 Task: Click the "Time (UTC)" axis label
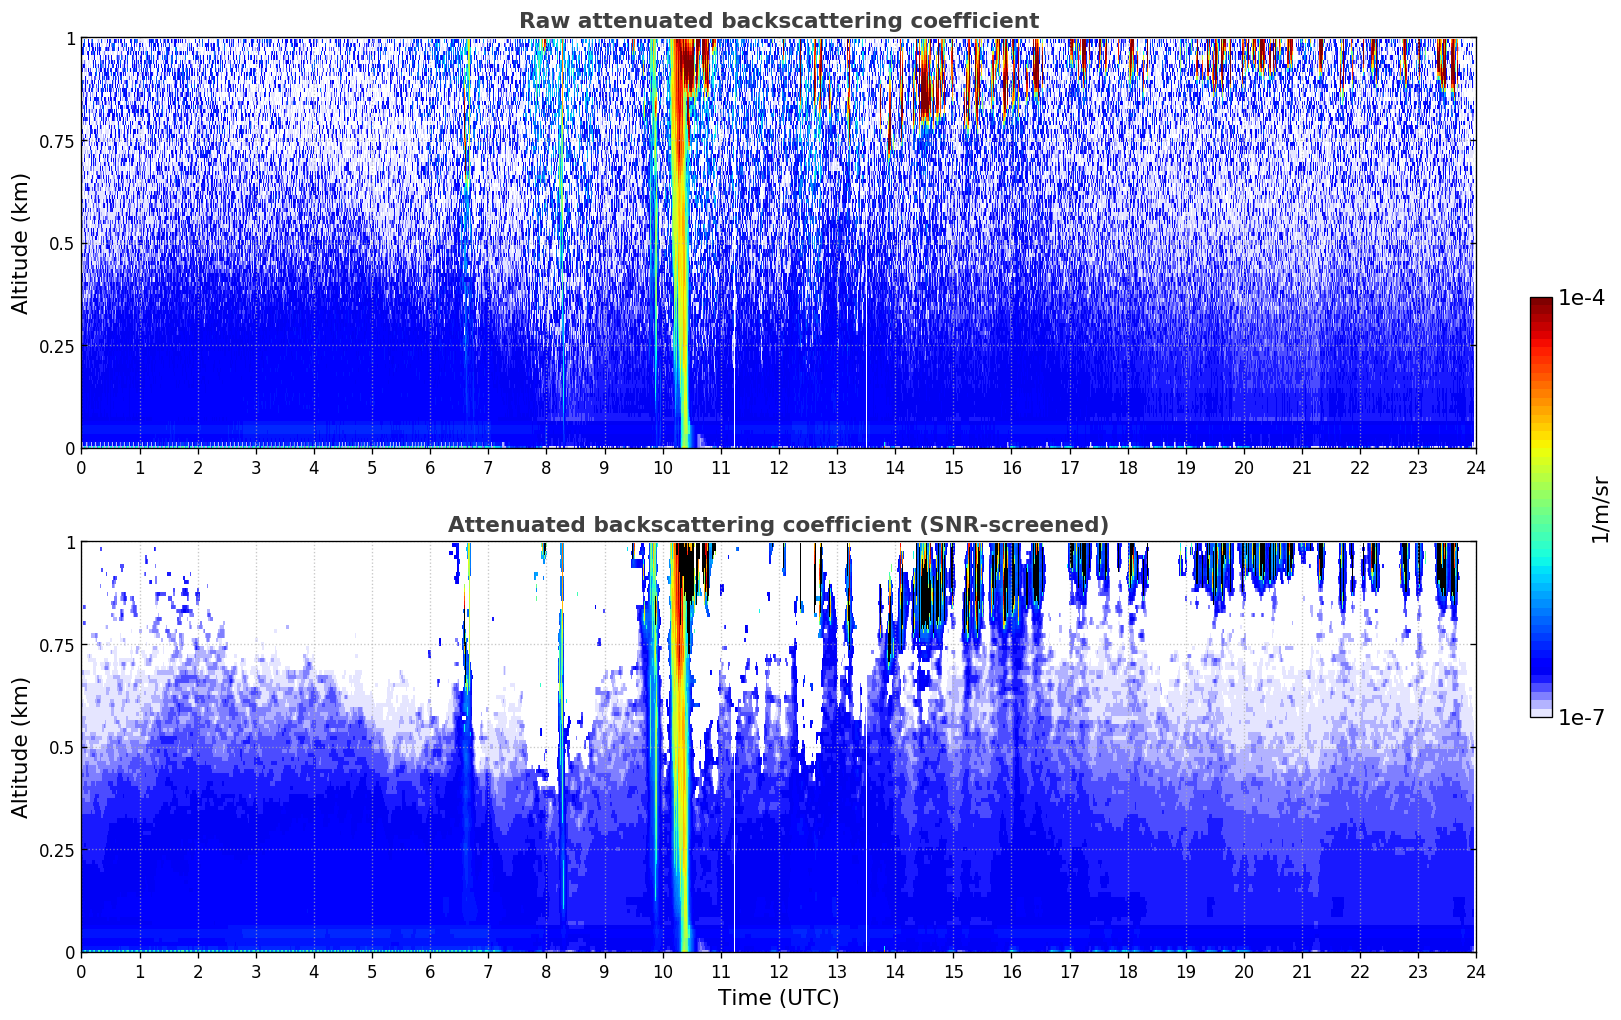(x=778, y=998)
